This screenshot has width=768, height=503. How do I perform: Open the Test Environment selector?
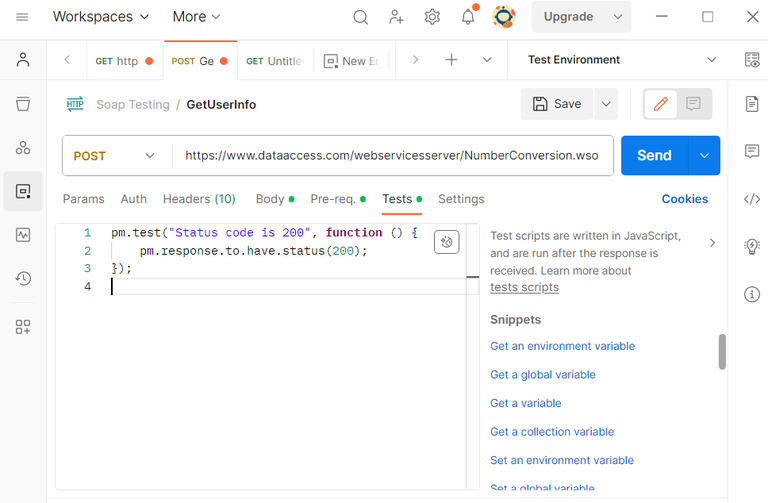[x=622, y=60]
